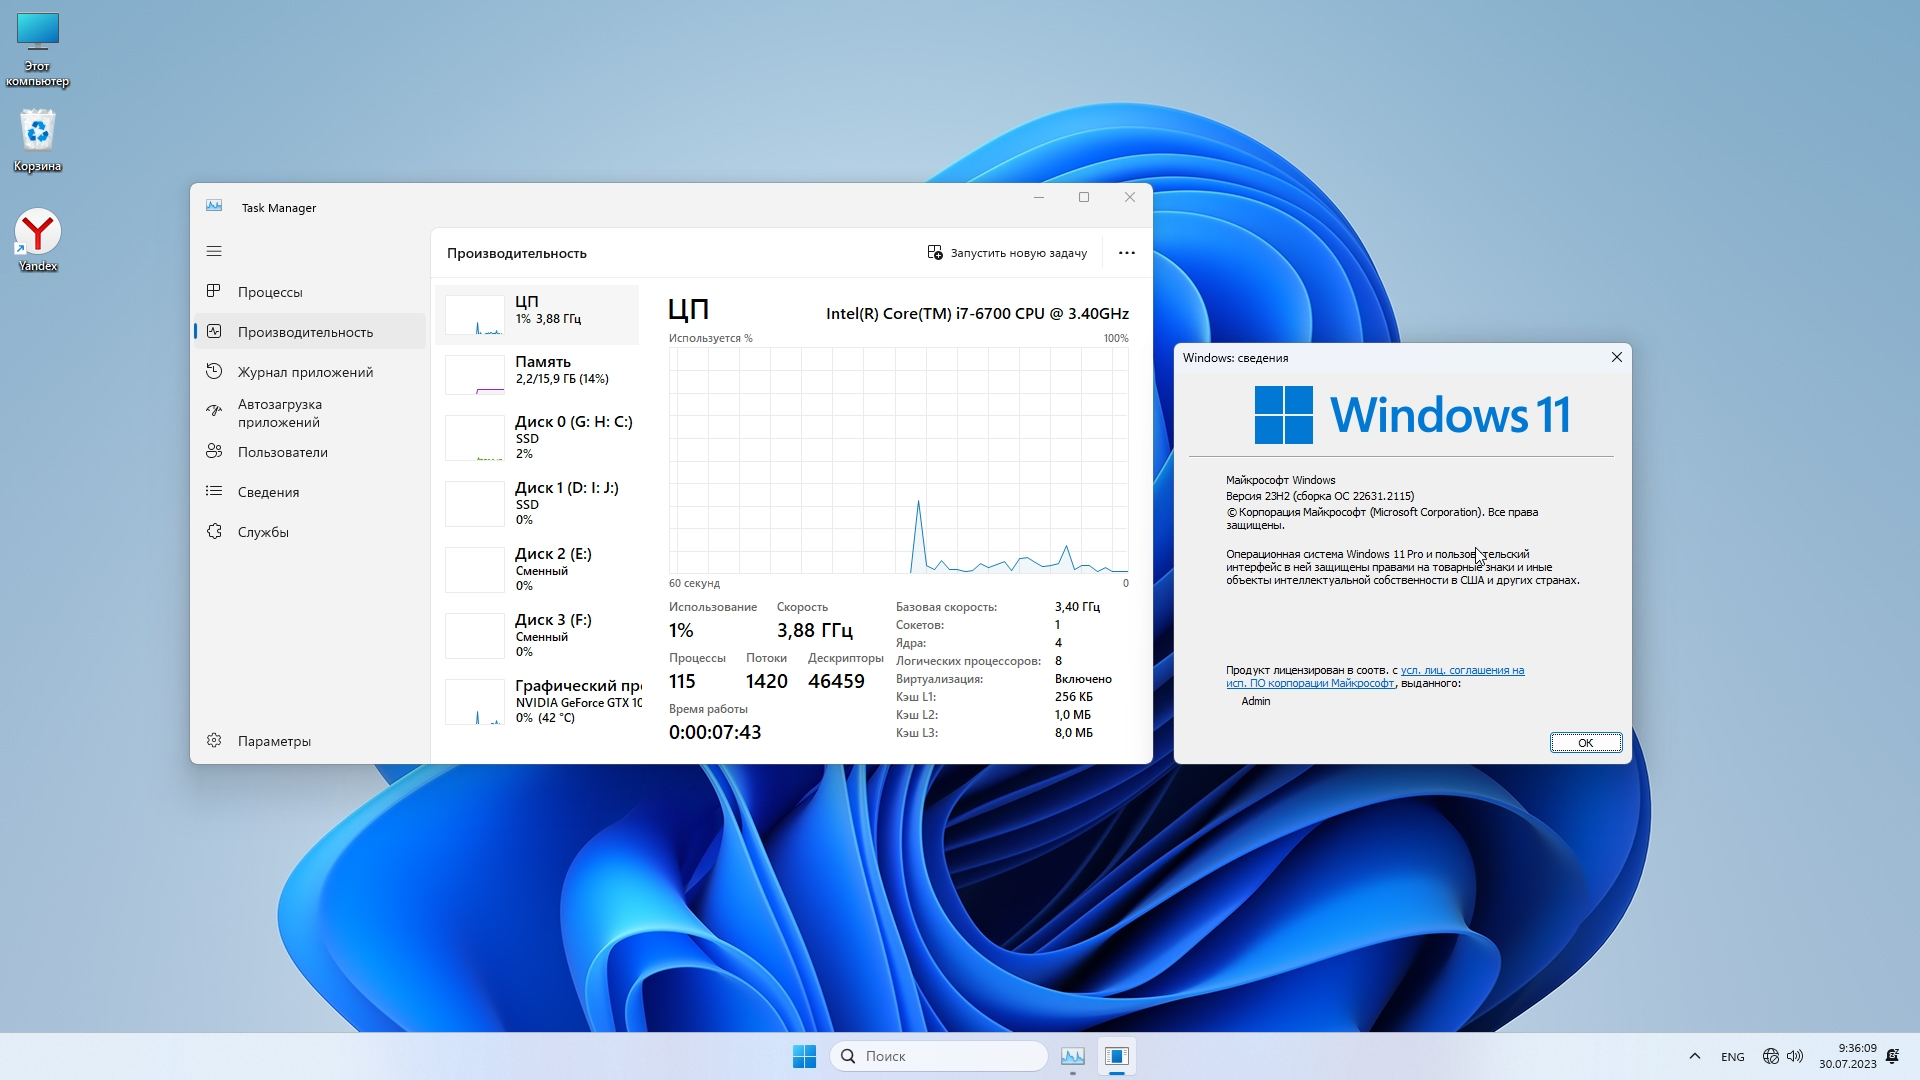Viewport: 1920px width, 1080px height.
Task: Switch the ENG input language indicator
Action: click(1732, 1057)
